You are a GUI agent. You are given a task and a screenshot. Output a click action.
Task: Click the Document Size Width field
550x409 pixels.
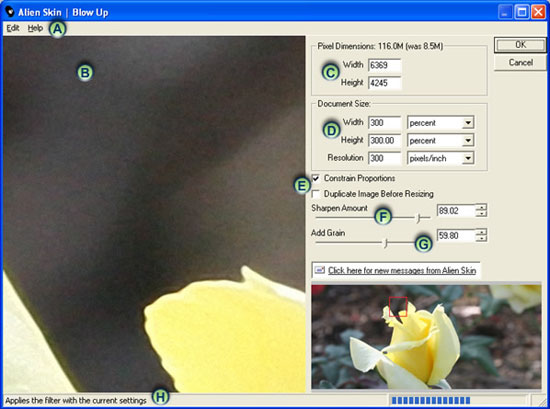[384, 123]
